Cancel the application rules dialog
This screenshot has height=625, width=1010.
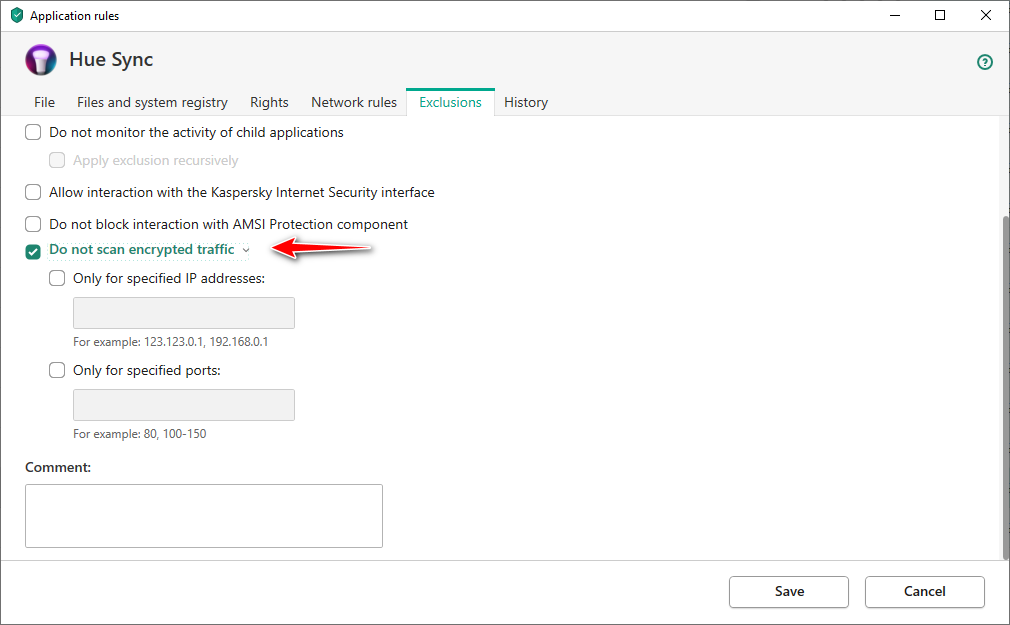click(x=924, y=591)
